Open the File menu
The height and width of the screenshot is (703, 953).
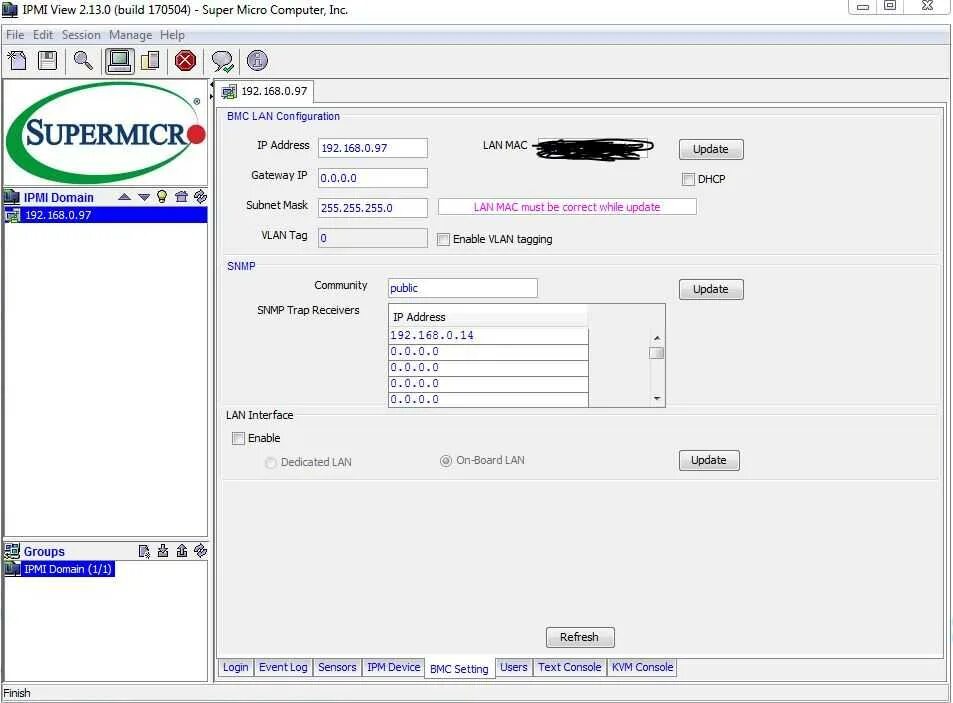click(15, 35)
